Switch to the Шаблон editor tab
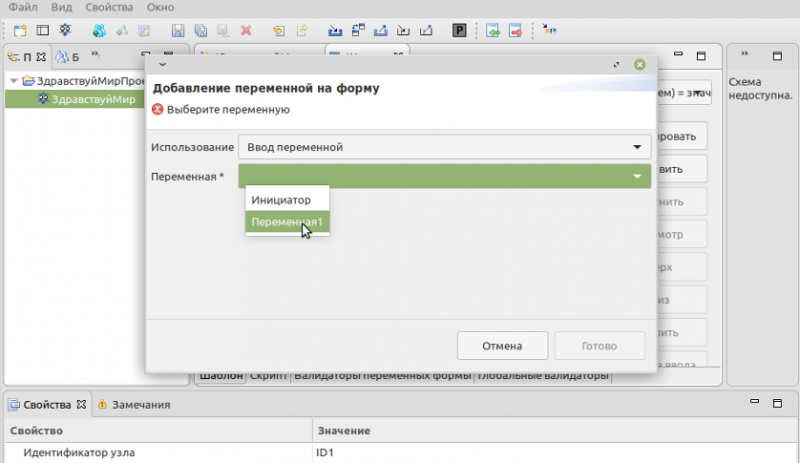Screen dimensions: 800x463 [221, 376]
